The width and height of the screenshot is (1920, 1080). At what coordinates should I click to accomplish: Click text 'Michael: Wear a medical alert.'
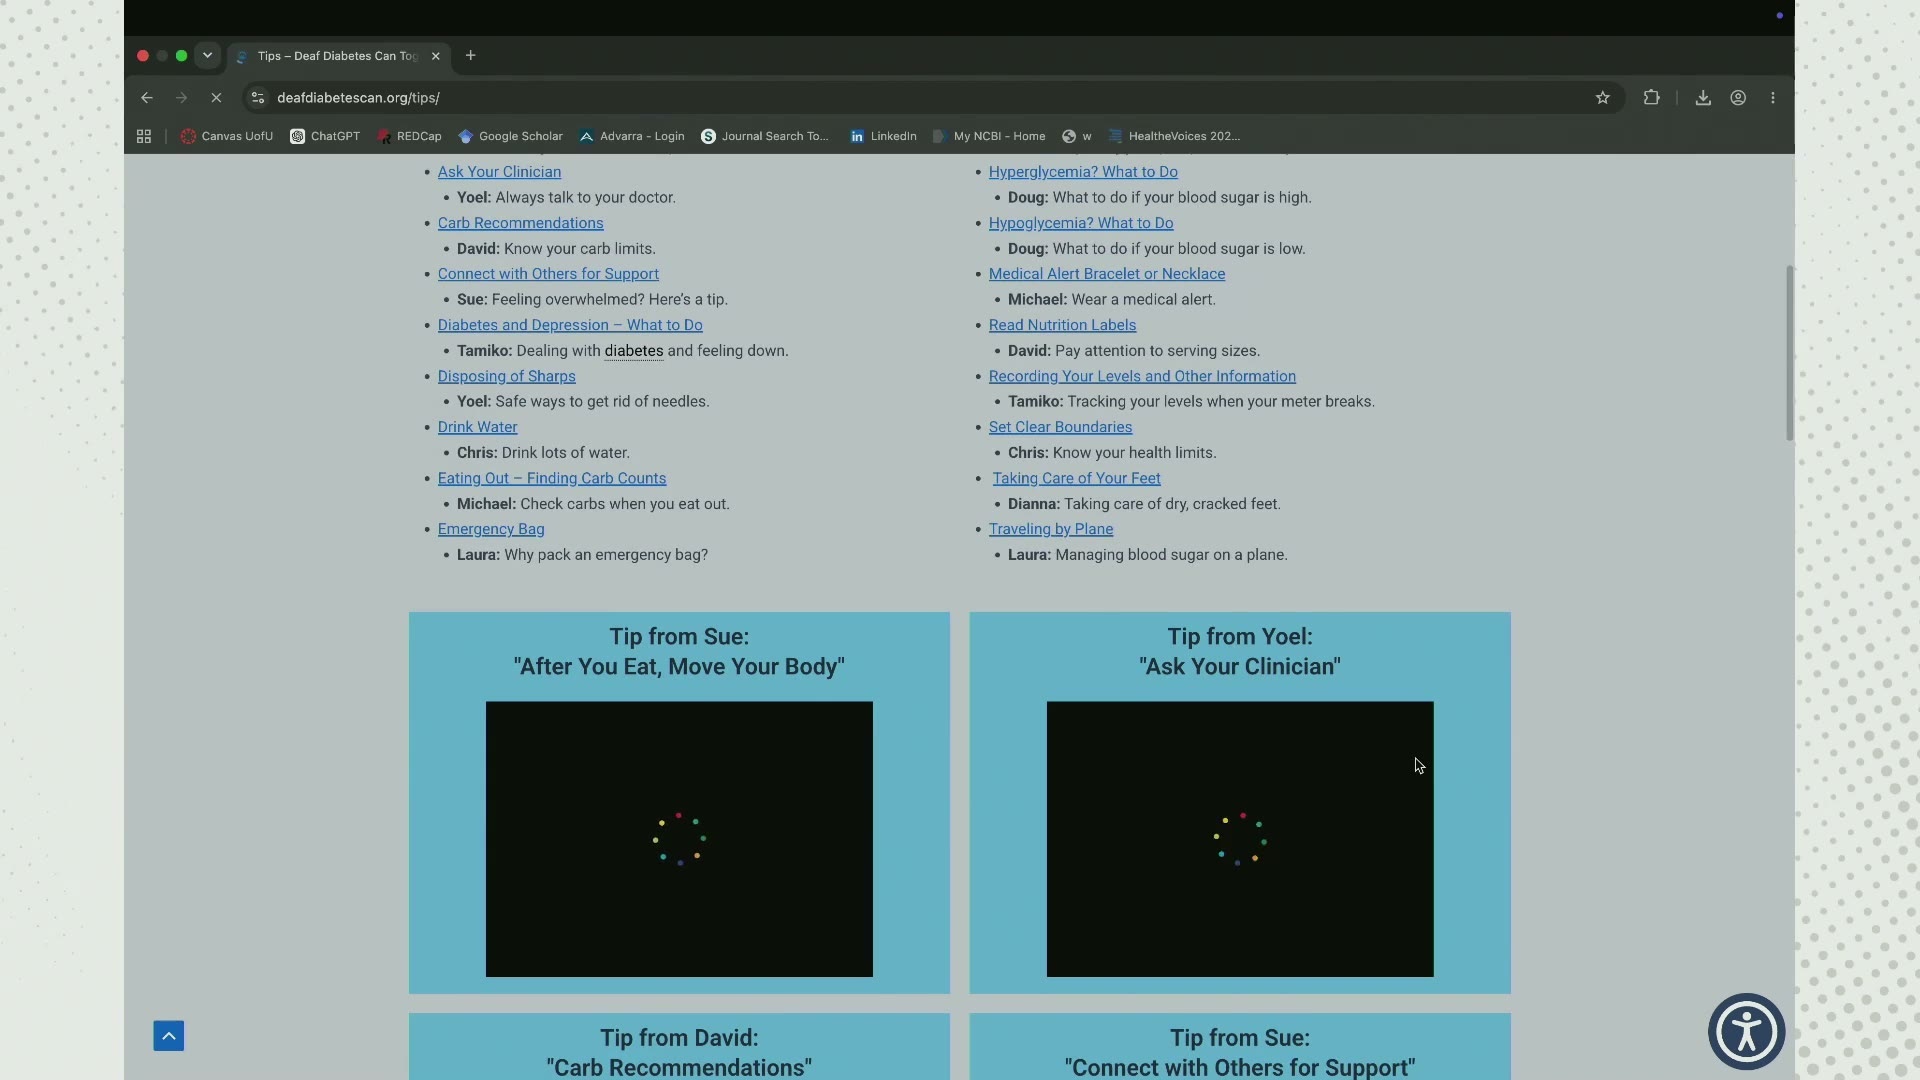pyautogui.click(x=1112, y=300)
